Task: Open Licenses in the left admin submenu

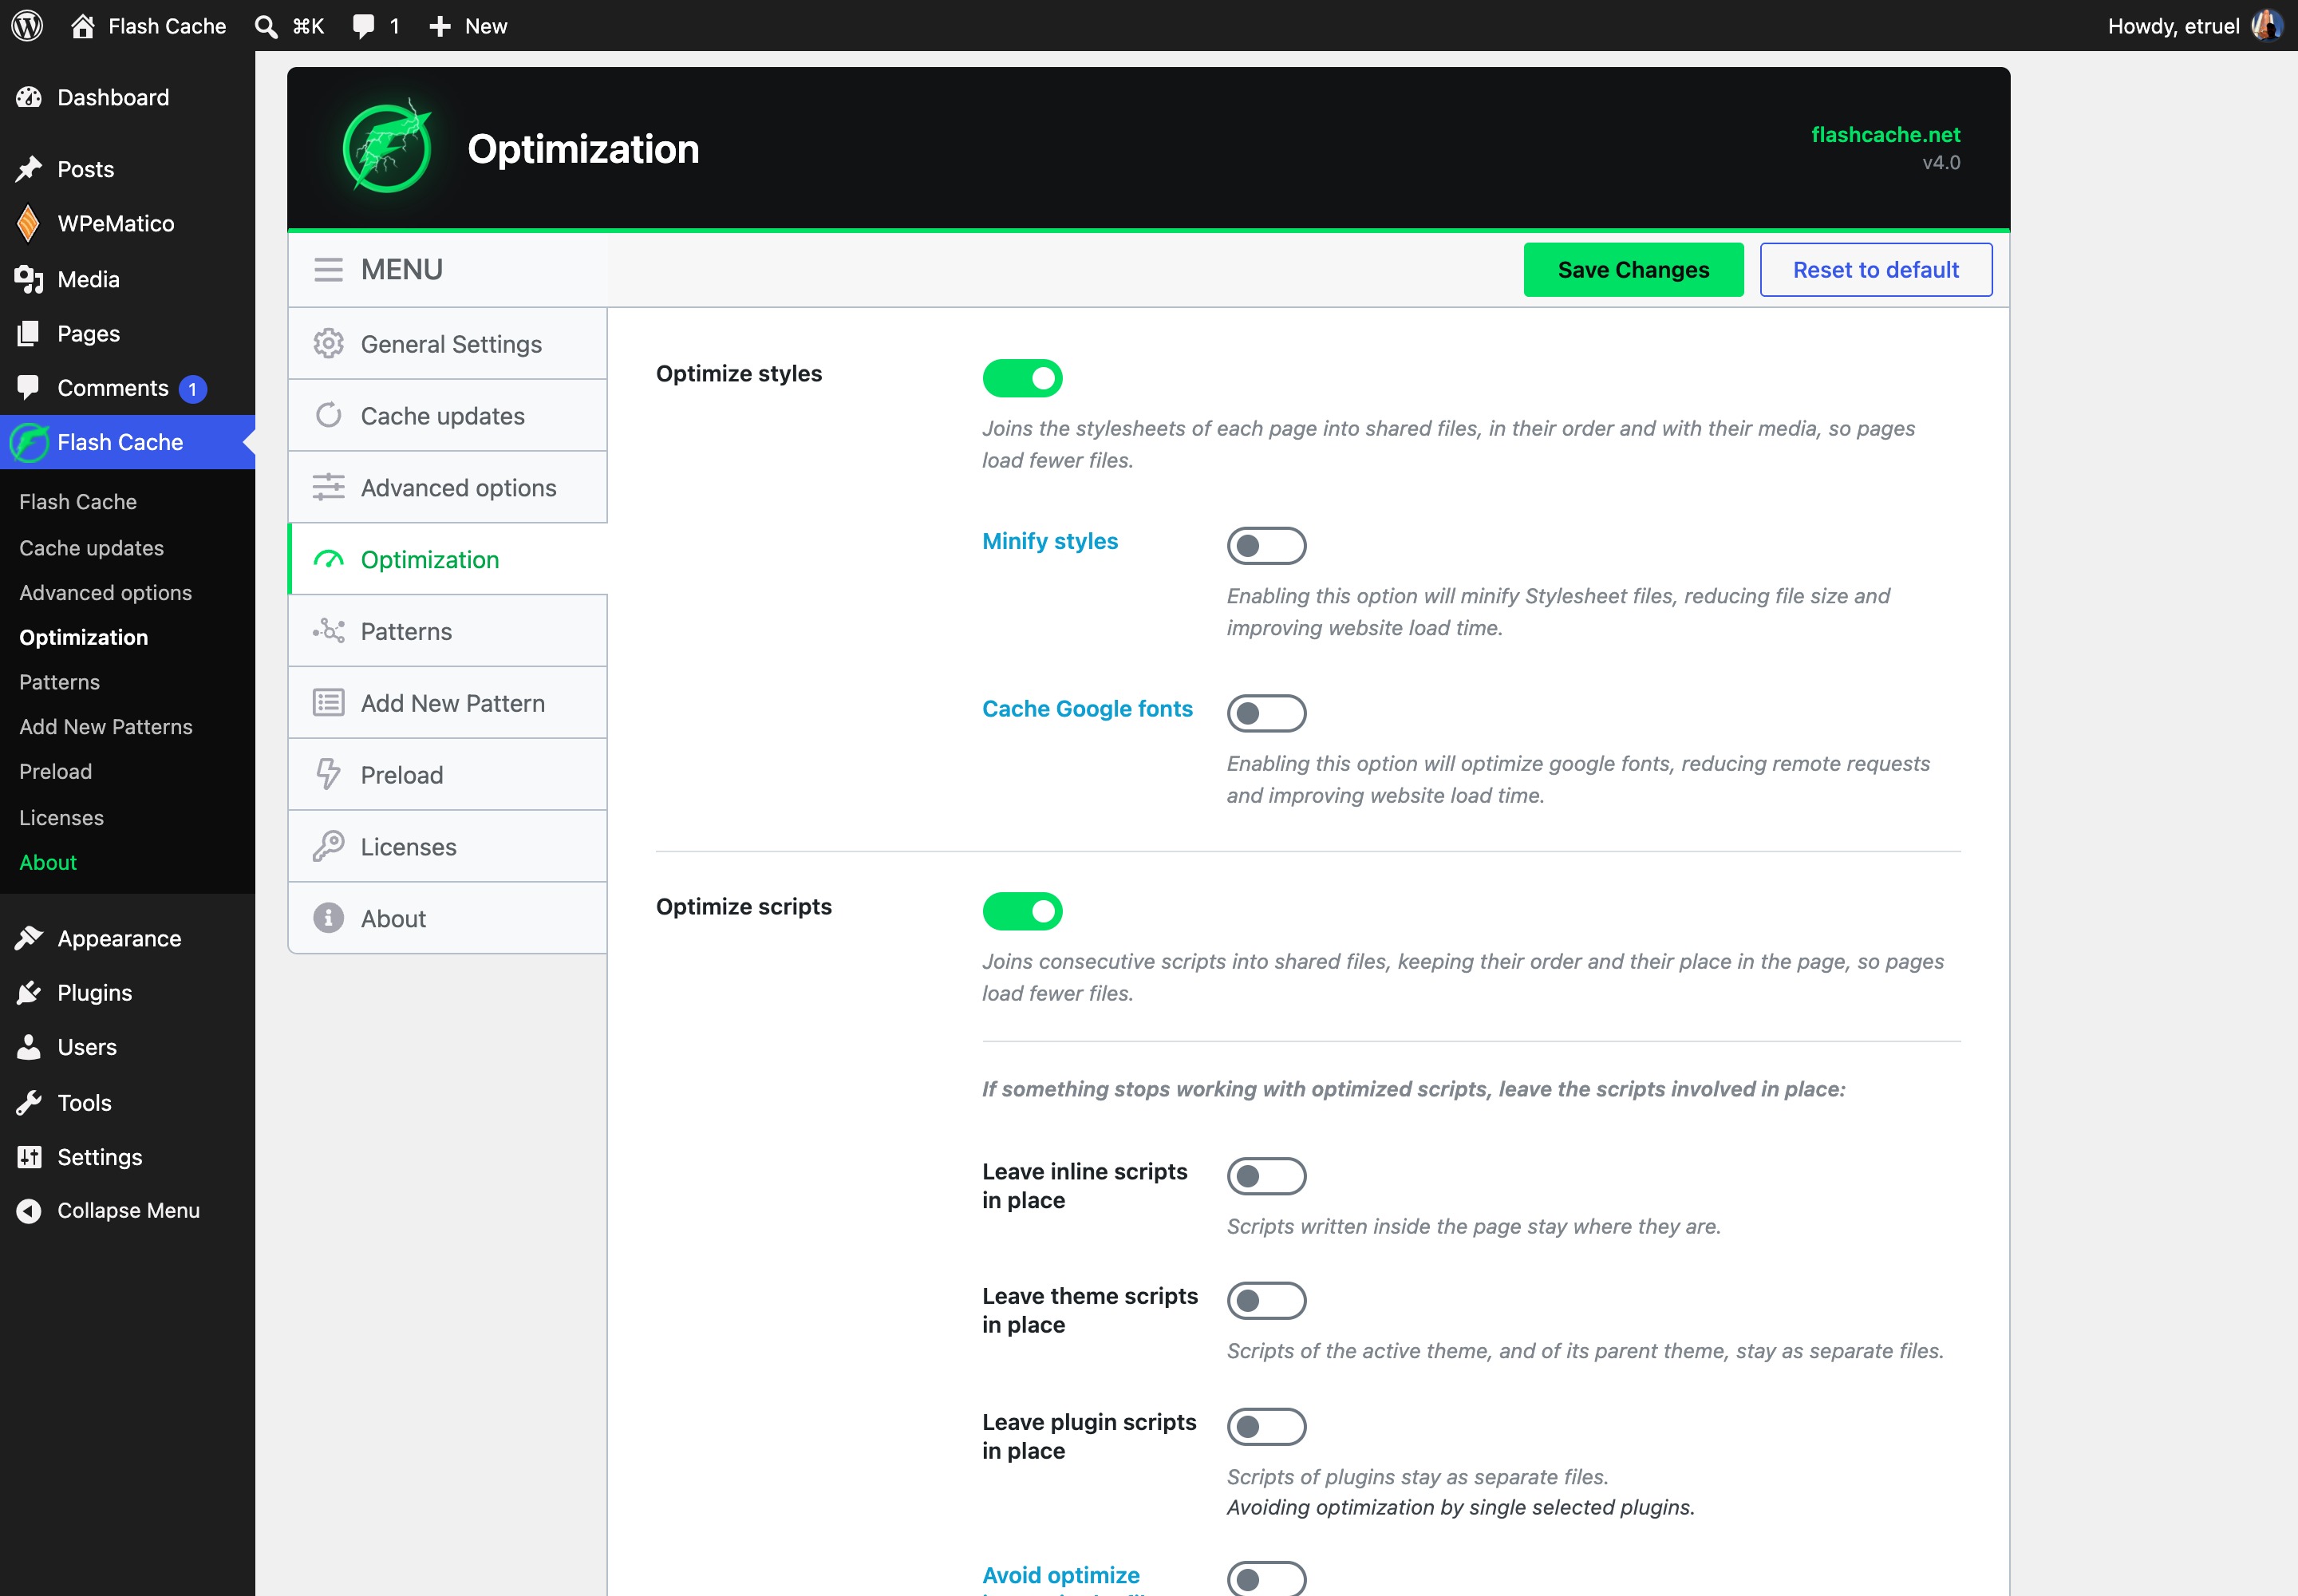Action: click(61, 818)
